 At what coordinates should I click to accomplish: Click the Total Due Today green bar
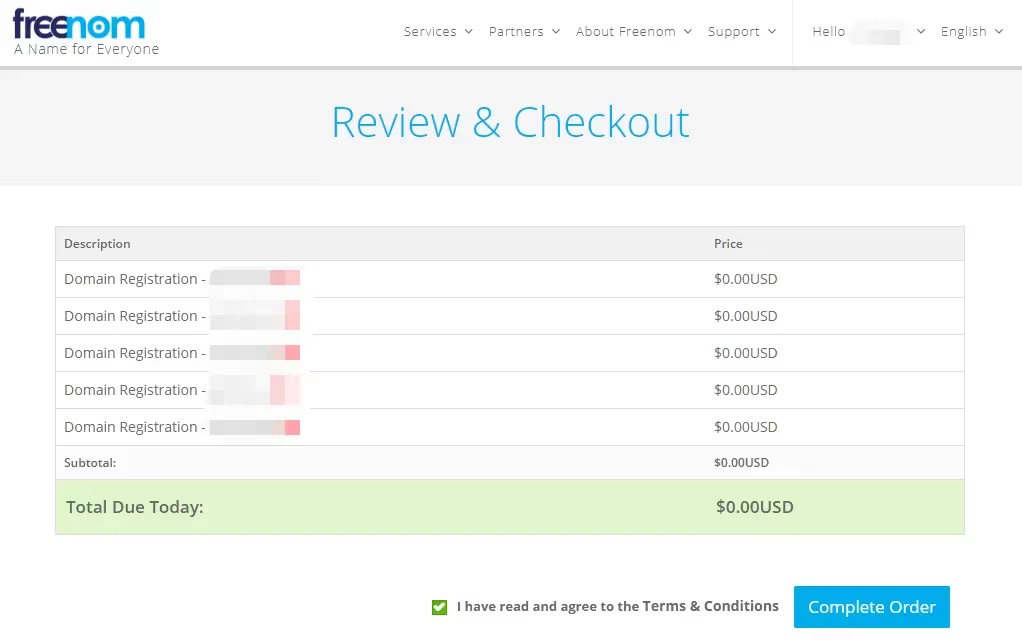click(509, 507)
